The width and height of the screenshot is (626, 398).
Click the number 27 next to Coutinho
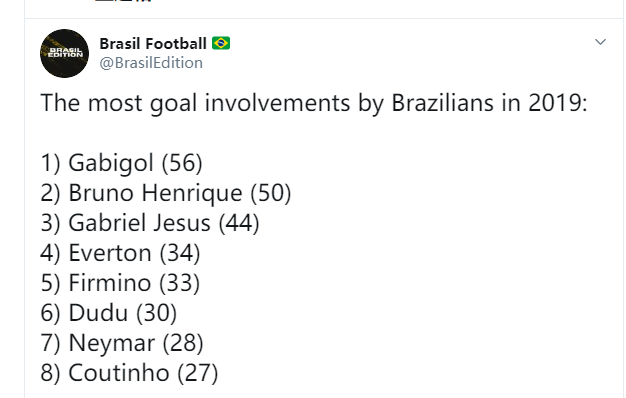198,373
